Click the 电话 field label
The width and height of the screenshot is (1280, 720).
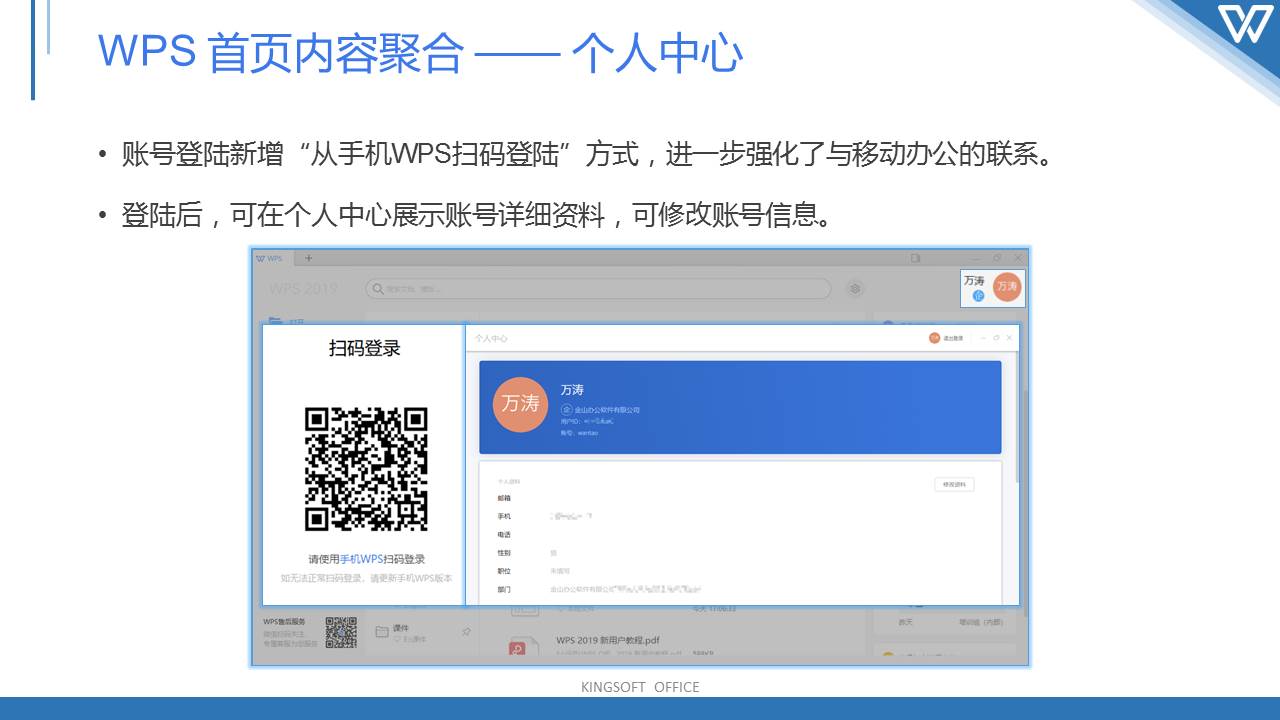tap(504, 535)
